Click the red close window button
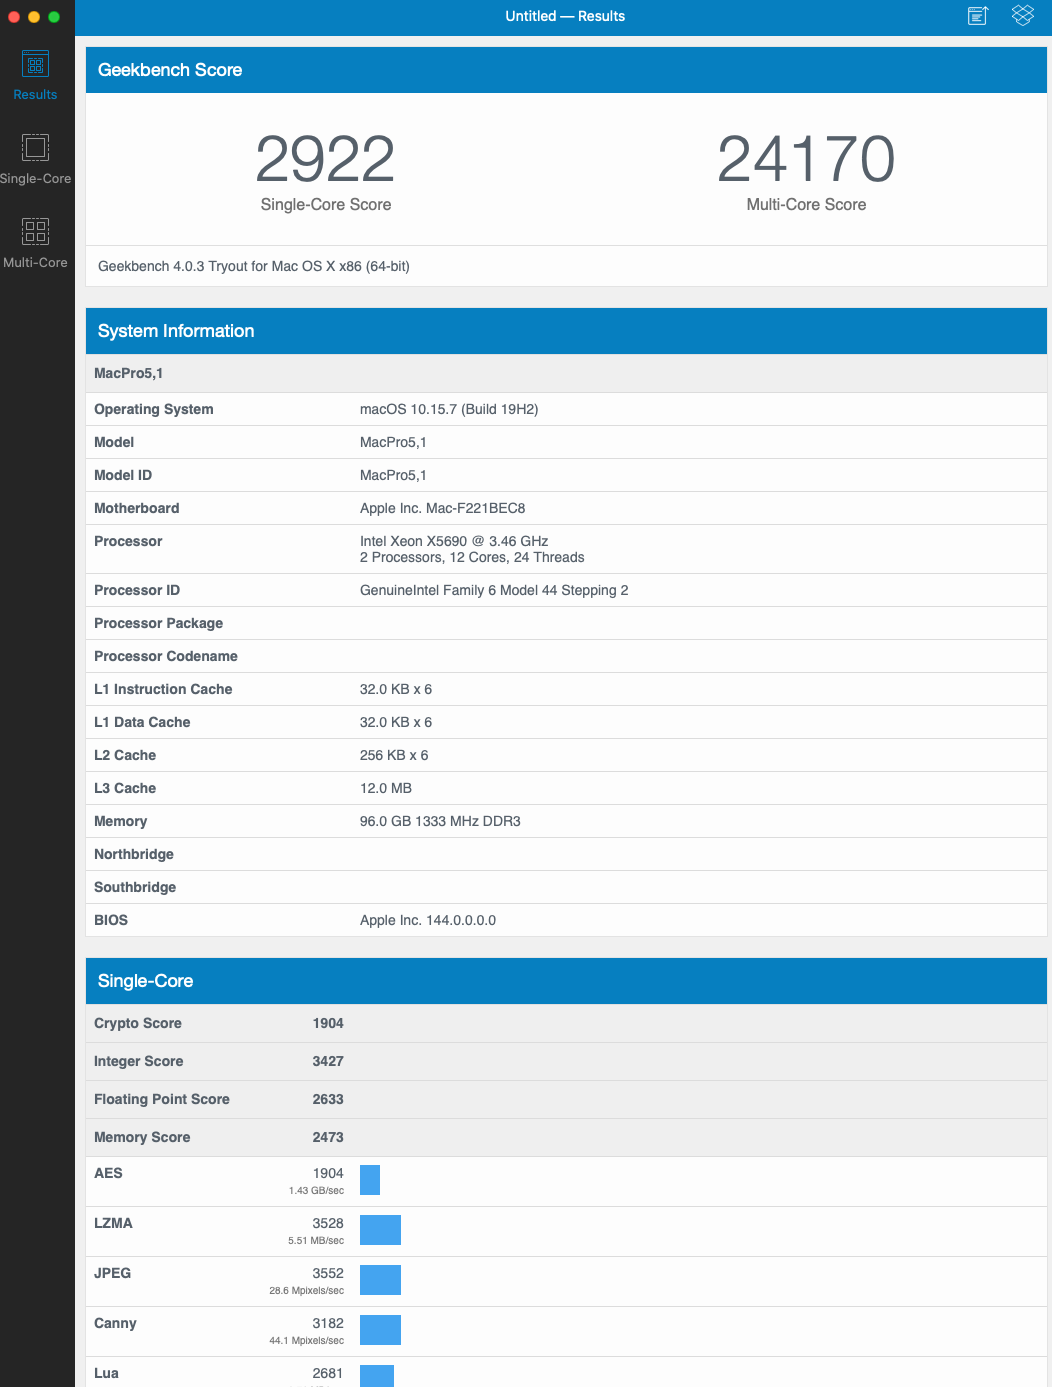This screenshot has width=1052, height=1387. click(x=14, y=17)
